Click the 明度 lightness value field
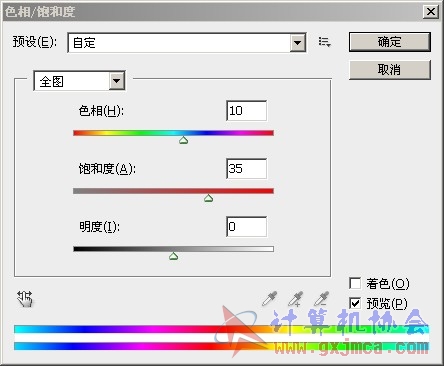 click(x=246, y=227)
